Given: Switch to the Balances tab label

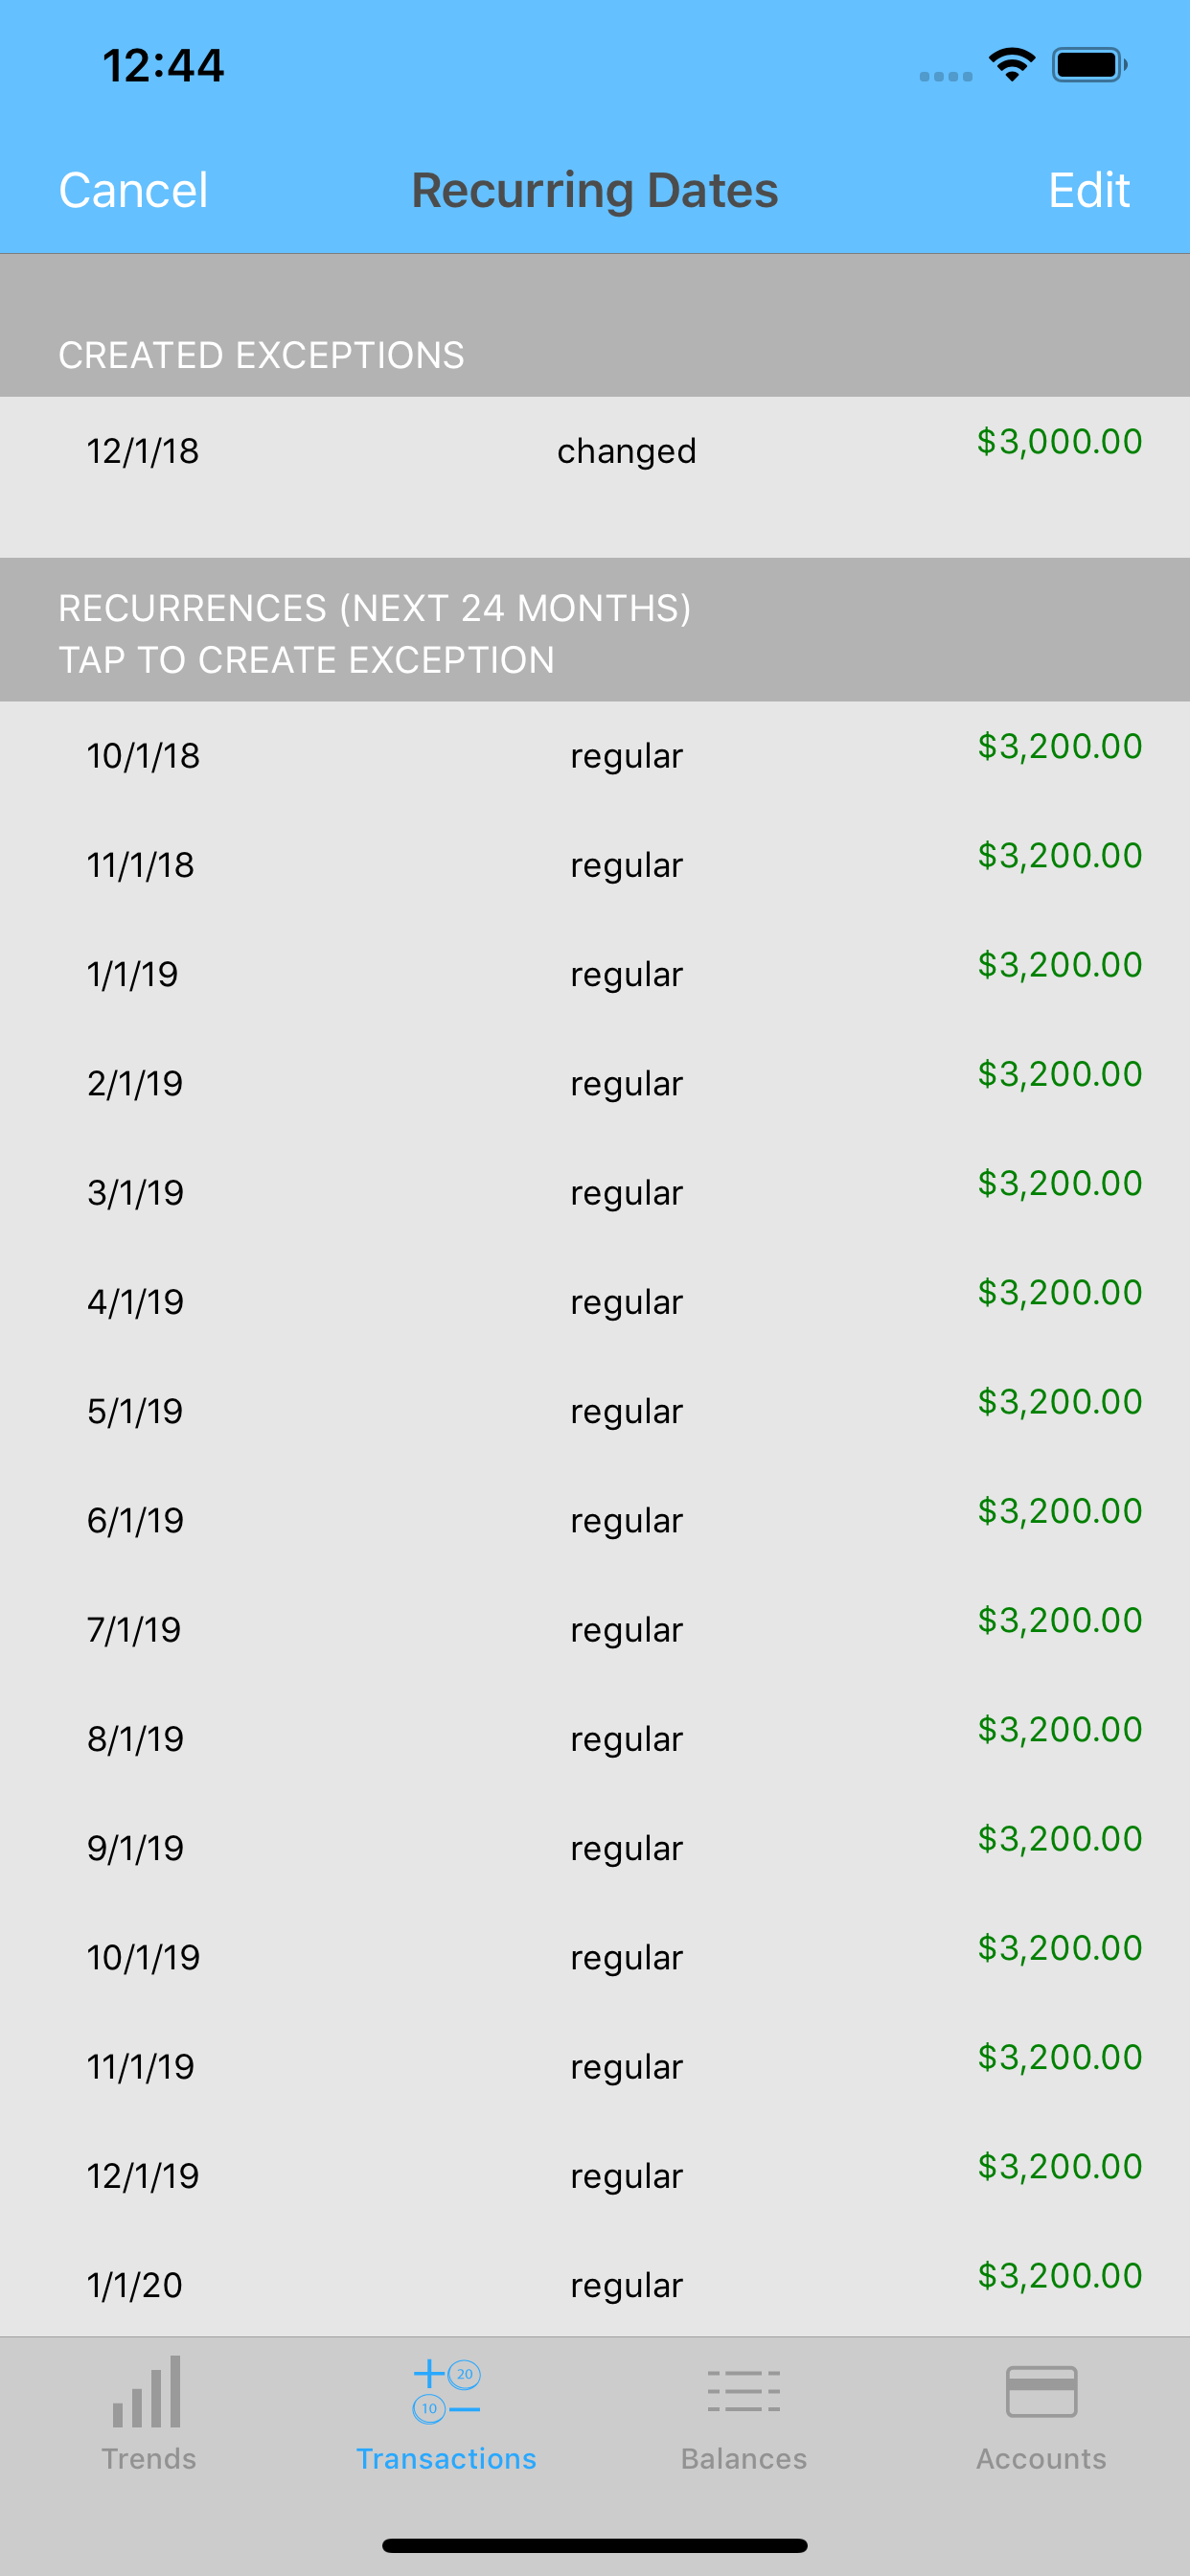Looking at the screenshot, I should [x=743, y=2458].
